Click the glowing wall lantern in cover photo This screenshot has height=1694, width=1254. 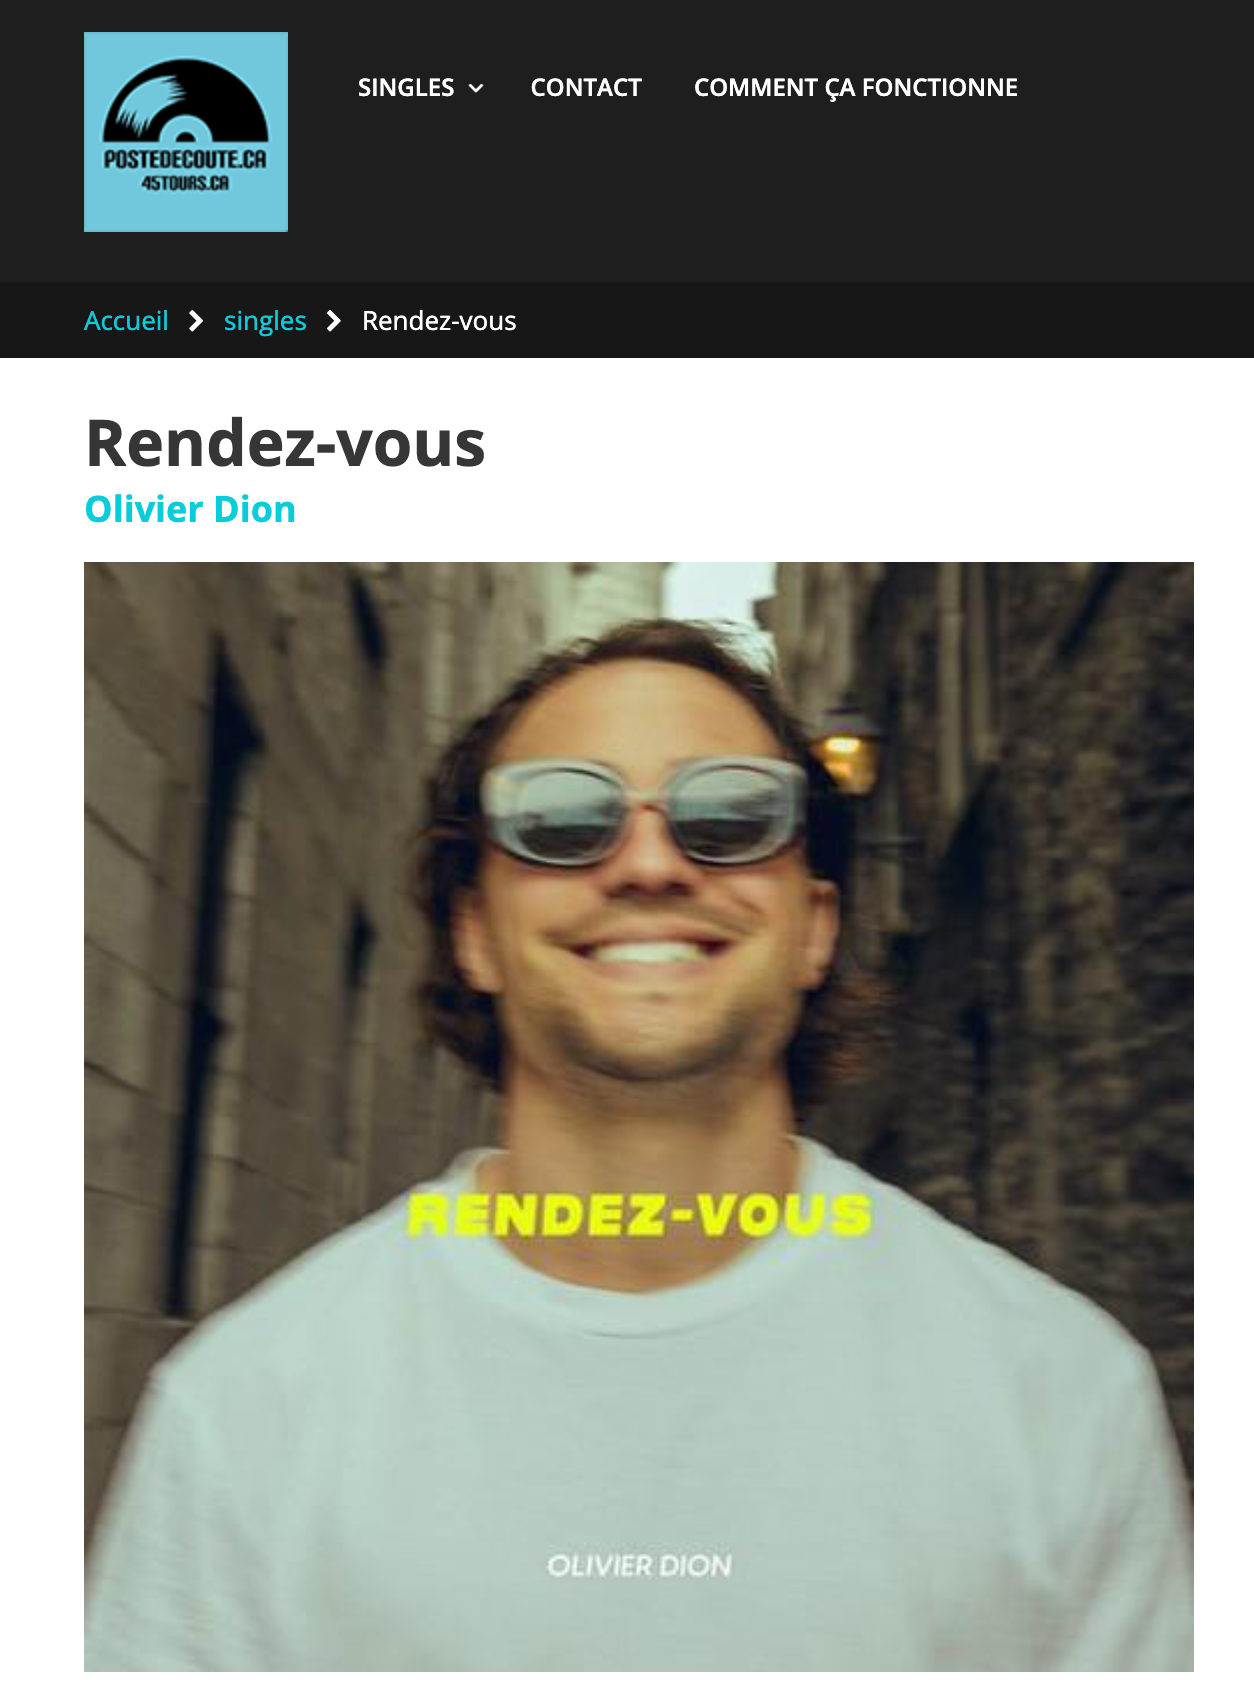pos(845,750)
